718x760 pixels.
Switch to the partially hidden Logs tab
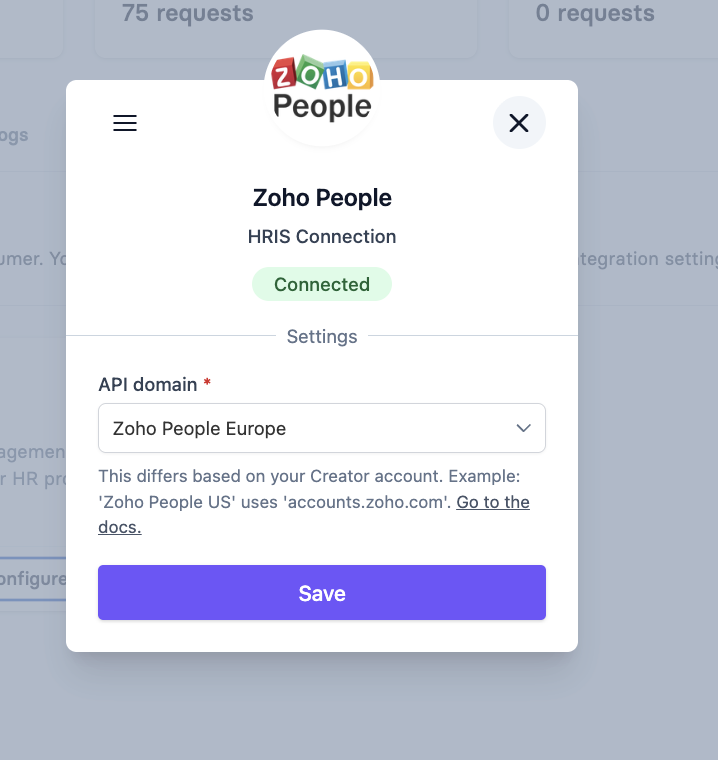pos(14,135)
